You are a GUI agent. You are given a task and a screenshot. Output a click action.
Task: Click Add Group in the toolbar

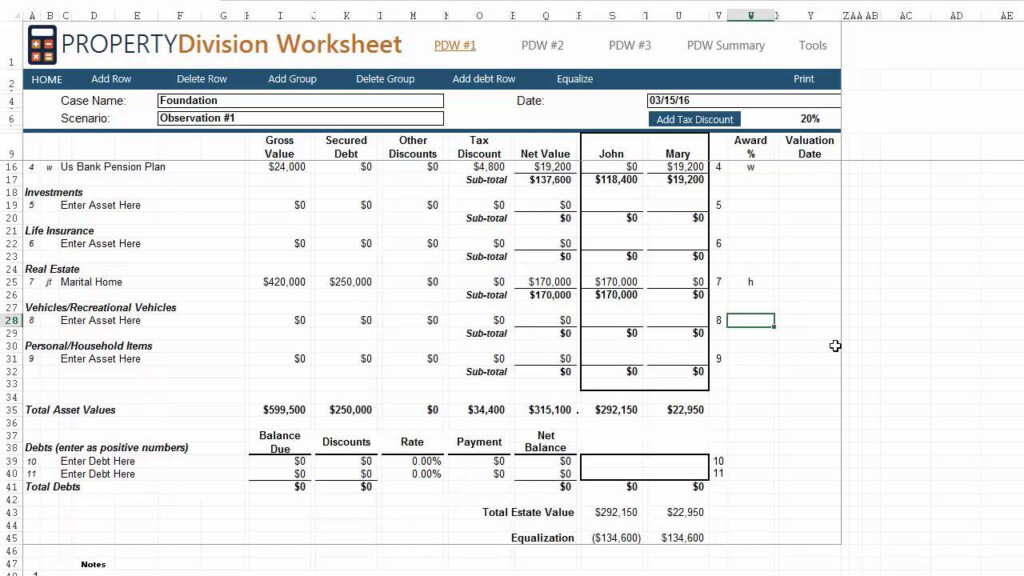[292, 79]
